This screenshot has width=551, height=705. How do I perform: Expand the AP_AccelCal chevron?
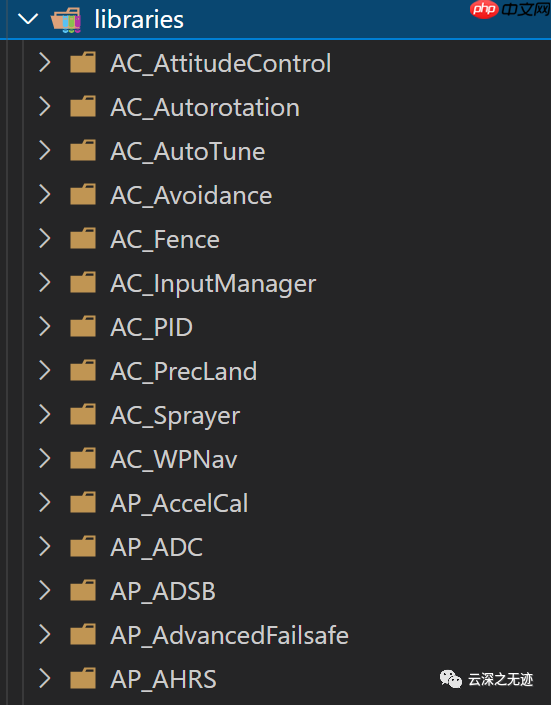[x=45, y=503]
